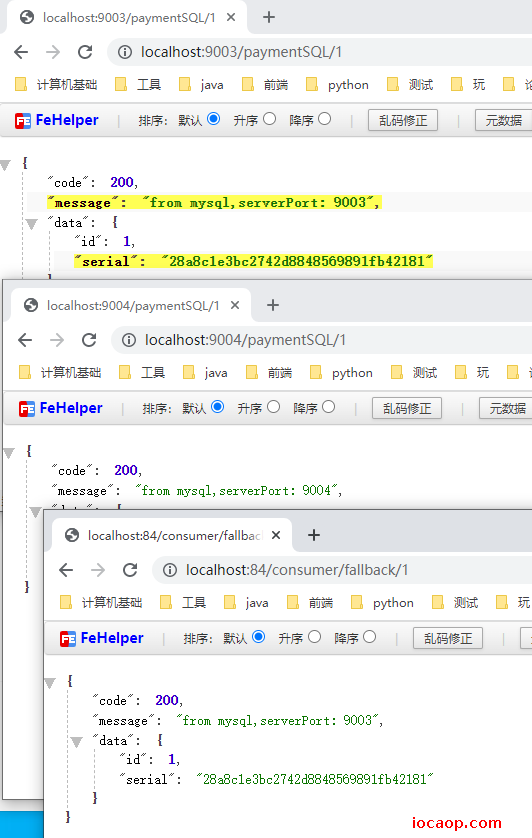Select 降序 sort radio in localhost:9004 window
The width and height of the screenshot is (532, 838).
tap(329, 407)
